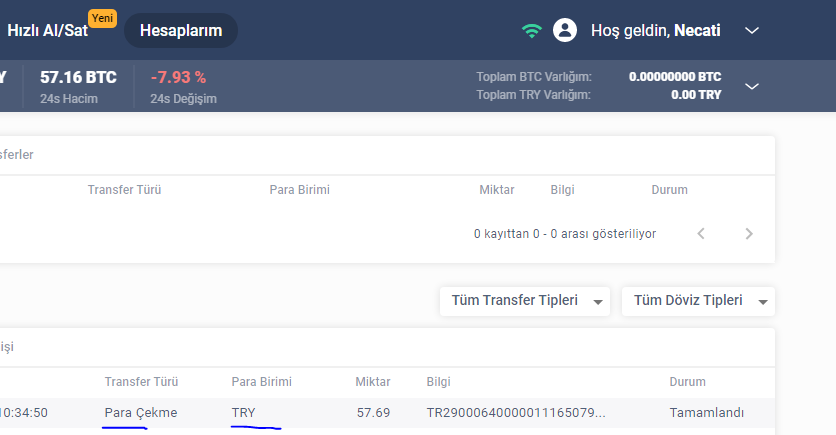Go to next page of transfers
Viewport: 836px width, 435px height.
[x=749, y=234]
